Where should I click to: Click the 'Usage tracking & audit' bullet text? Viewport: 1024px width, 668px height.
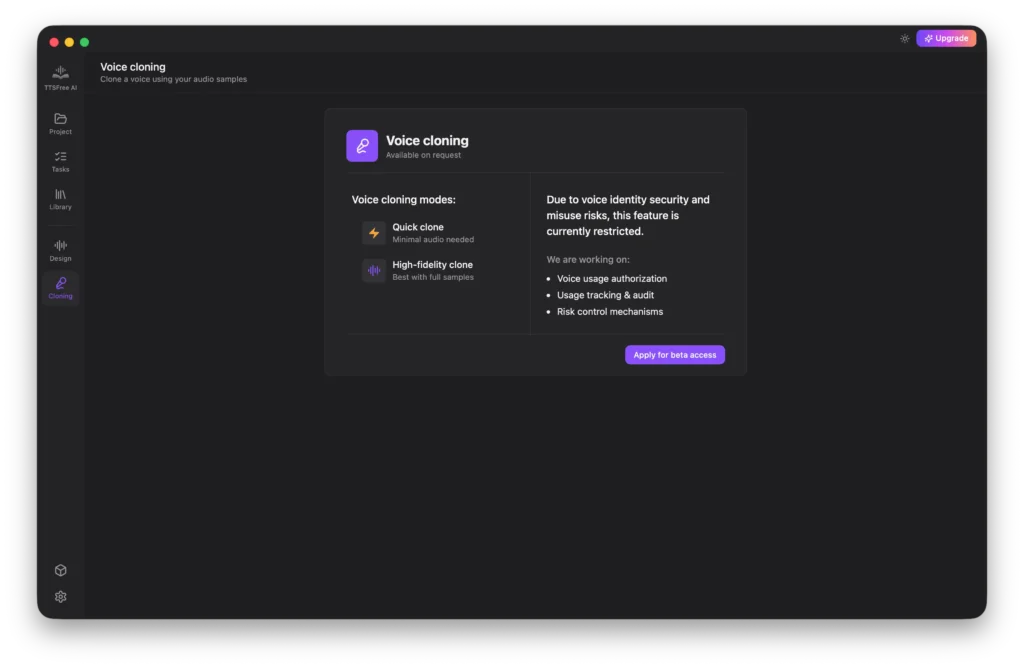pos(605,295)
